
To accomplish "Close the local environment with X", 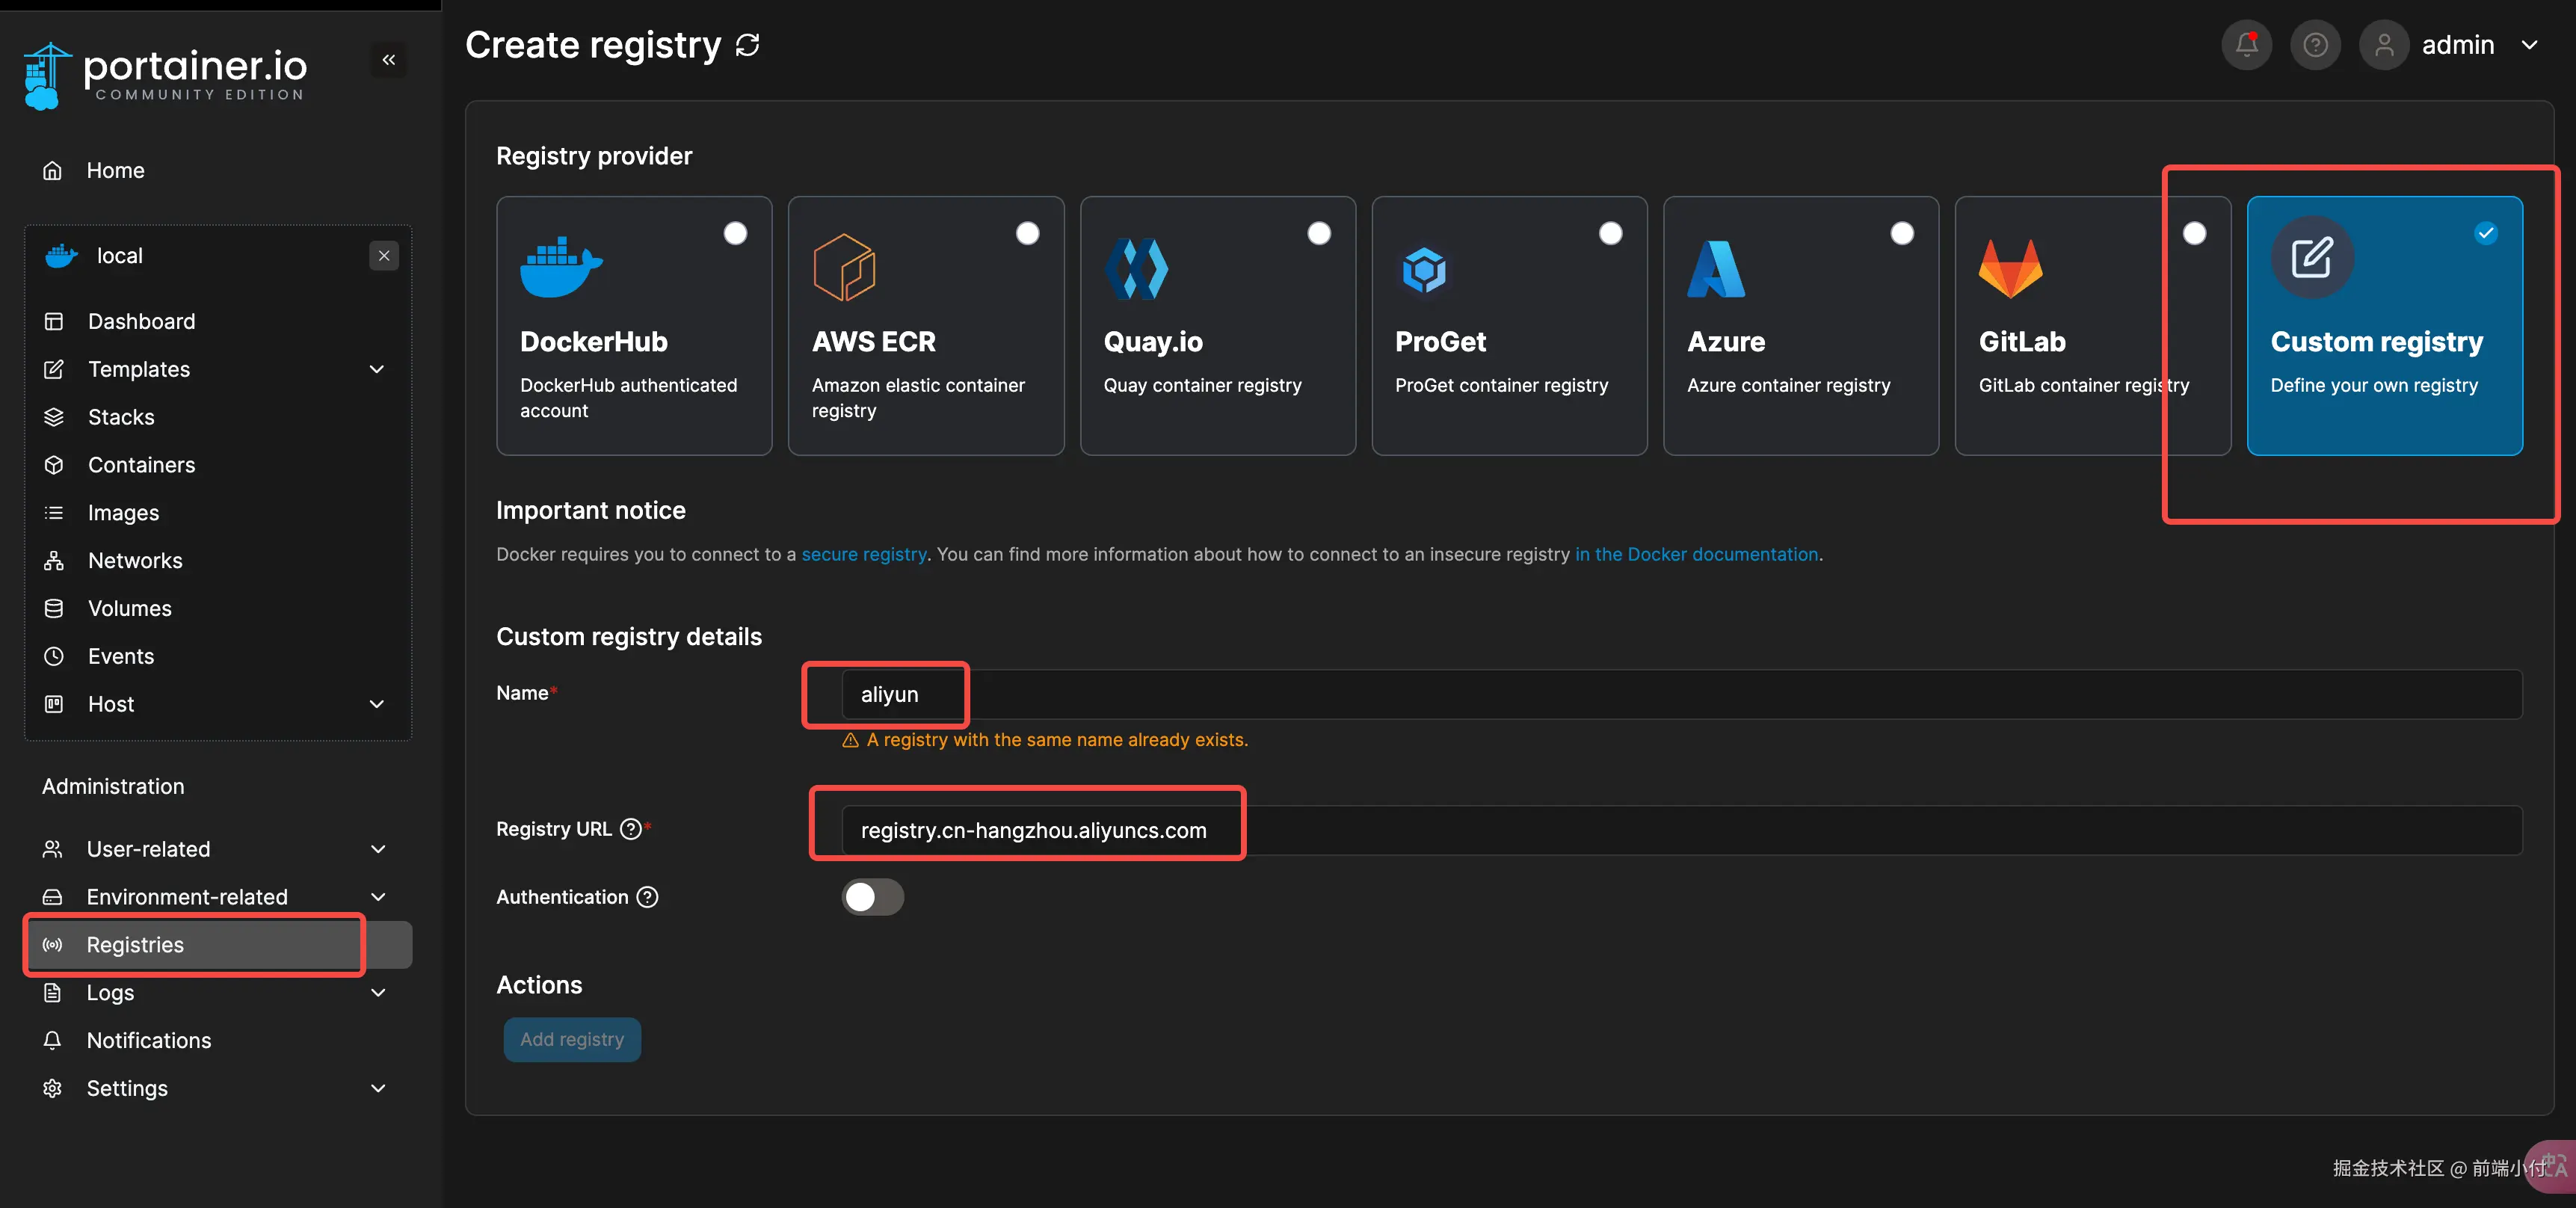I will 384,256.
